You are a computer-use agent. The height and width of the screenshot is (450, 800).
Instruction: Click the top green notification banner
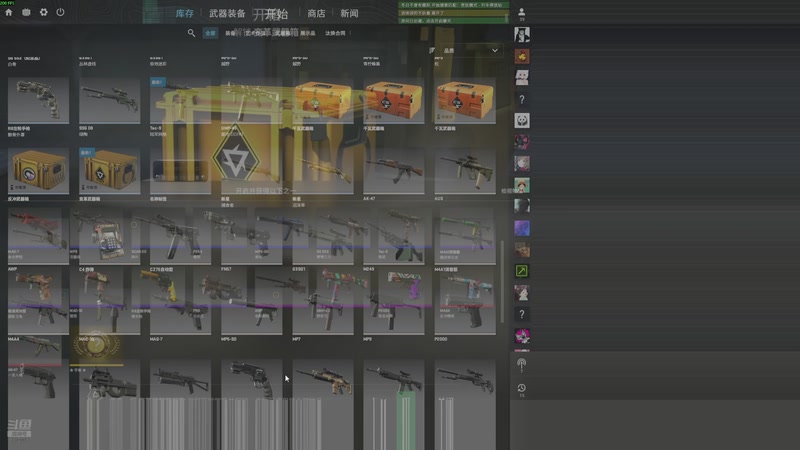tap(454, 5)
